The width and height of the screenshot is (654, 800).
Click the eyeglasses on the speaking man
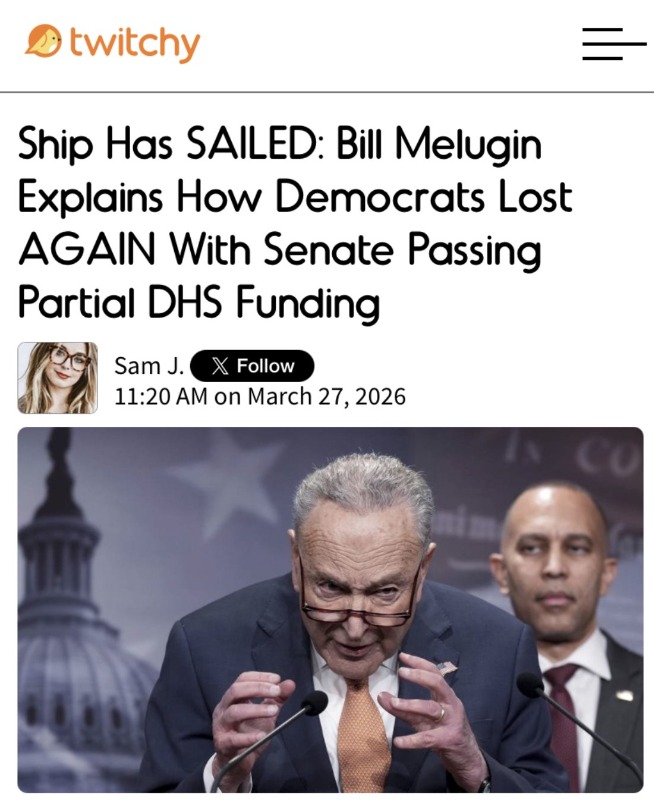tap(360, 599)
